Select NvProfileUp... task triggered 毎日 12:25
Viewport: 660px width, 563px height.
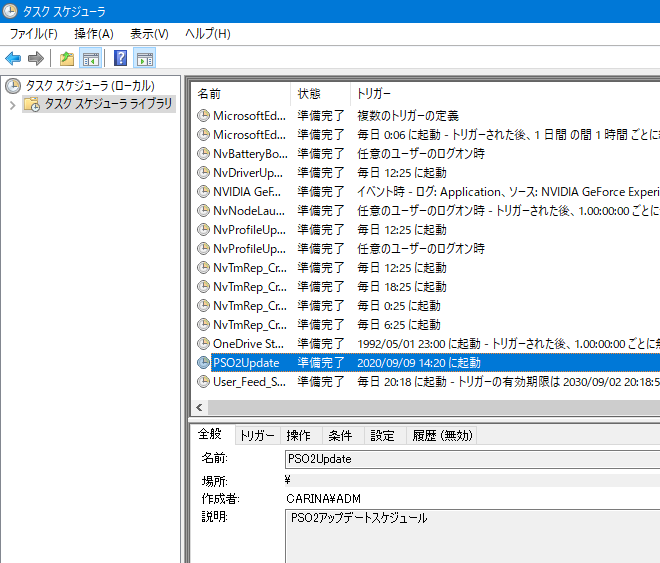(428, 230)
